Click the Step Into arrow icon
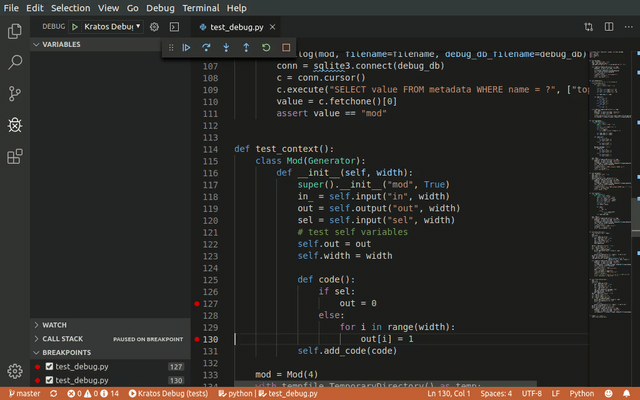 (226, 47)
